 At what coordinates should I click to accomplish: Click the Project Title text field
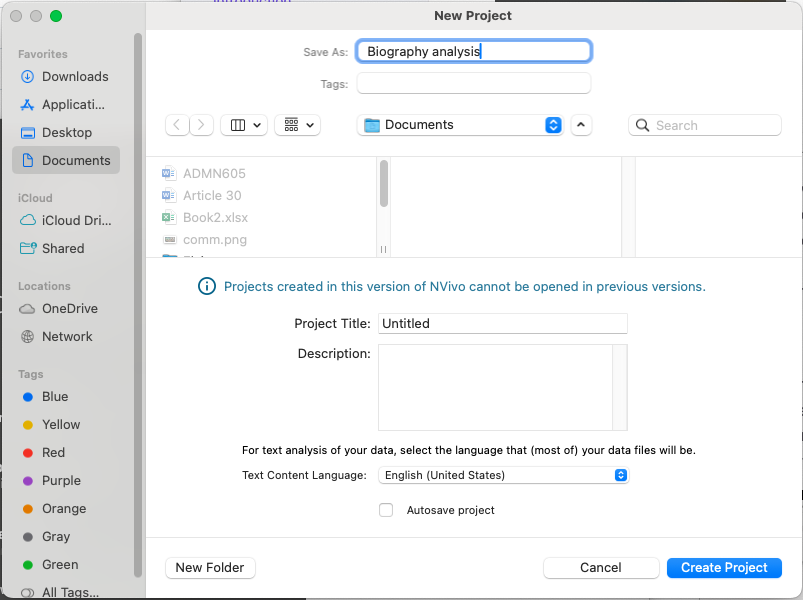502,323
